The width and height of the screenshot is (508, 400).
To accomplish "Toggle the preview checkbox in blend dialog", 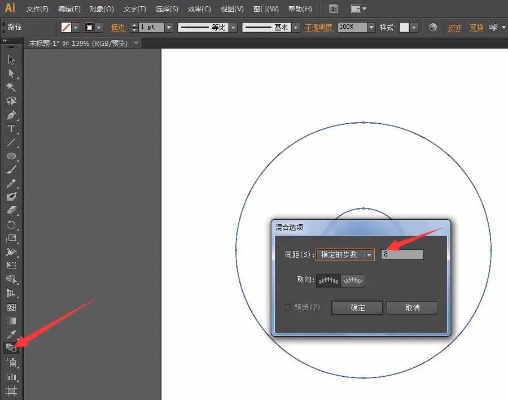I will point(287,307).
